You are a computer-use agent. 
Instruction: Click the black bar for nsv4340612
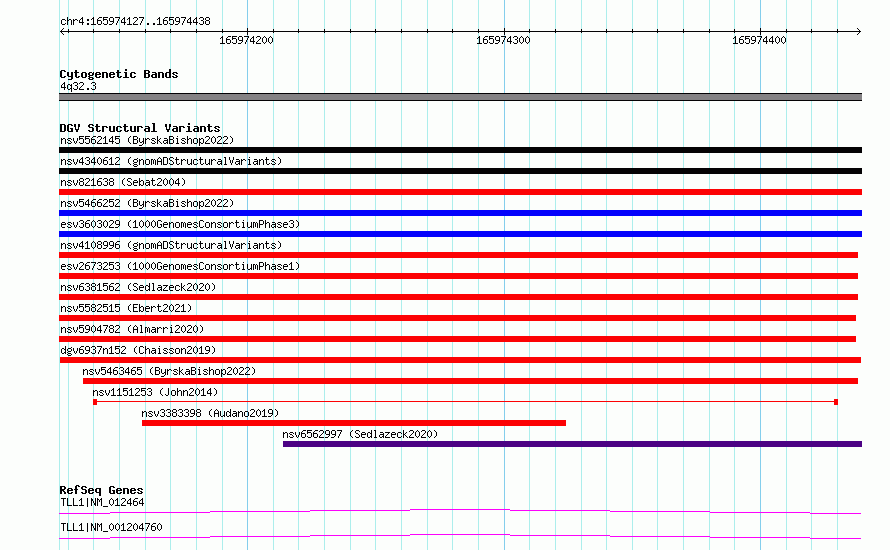[460, 171]
